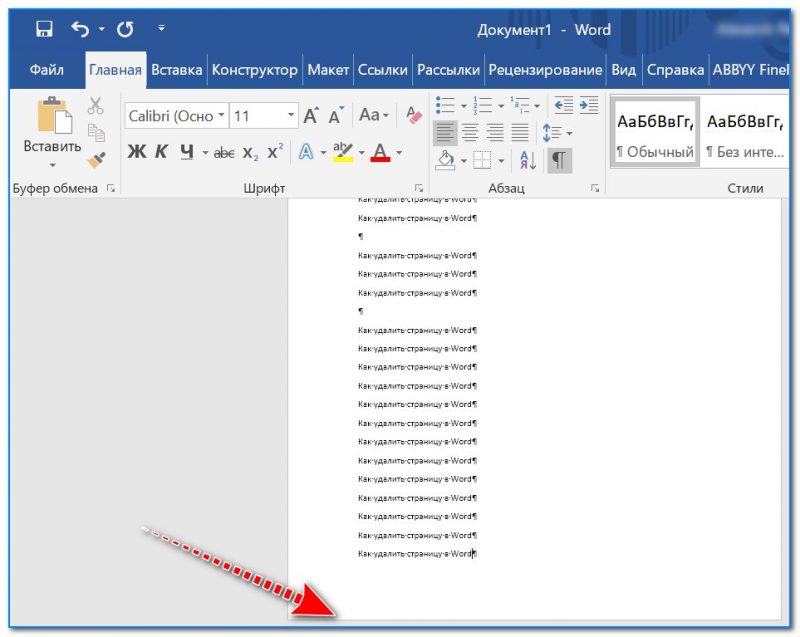This screenshot has height=637, width=800.
Task: Sort text with АЯ icon
Action: [x=528, y=160]
